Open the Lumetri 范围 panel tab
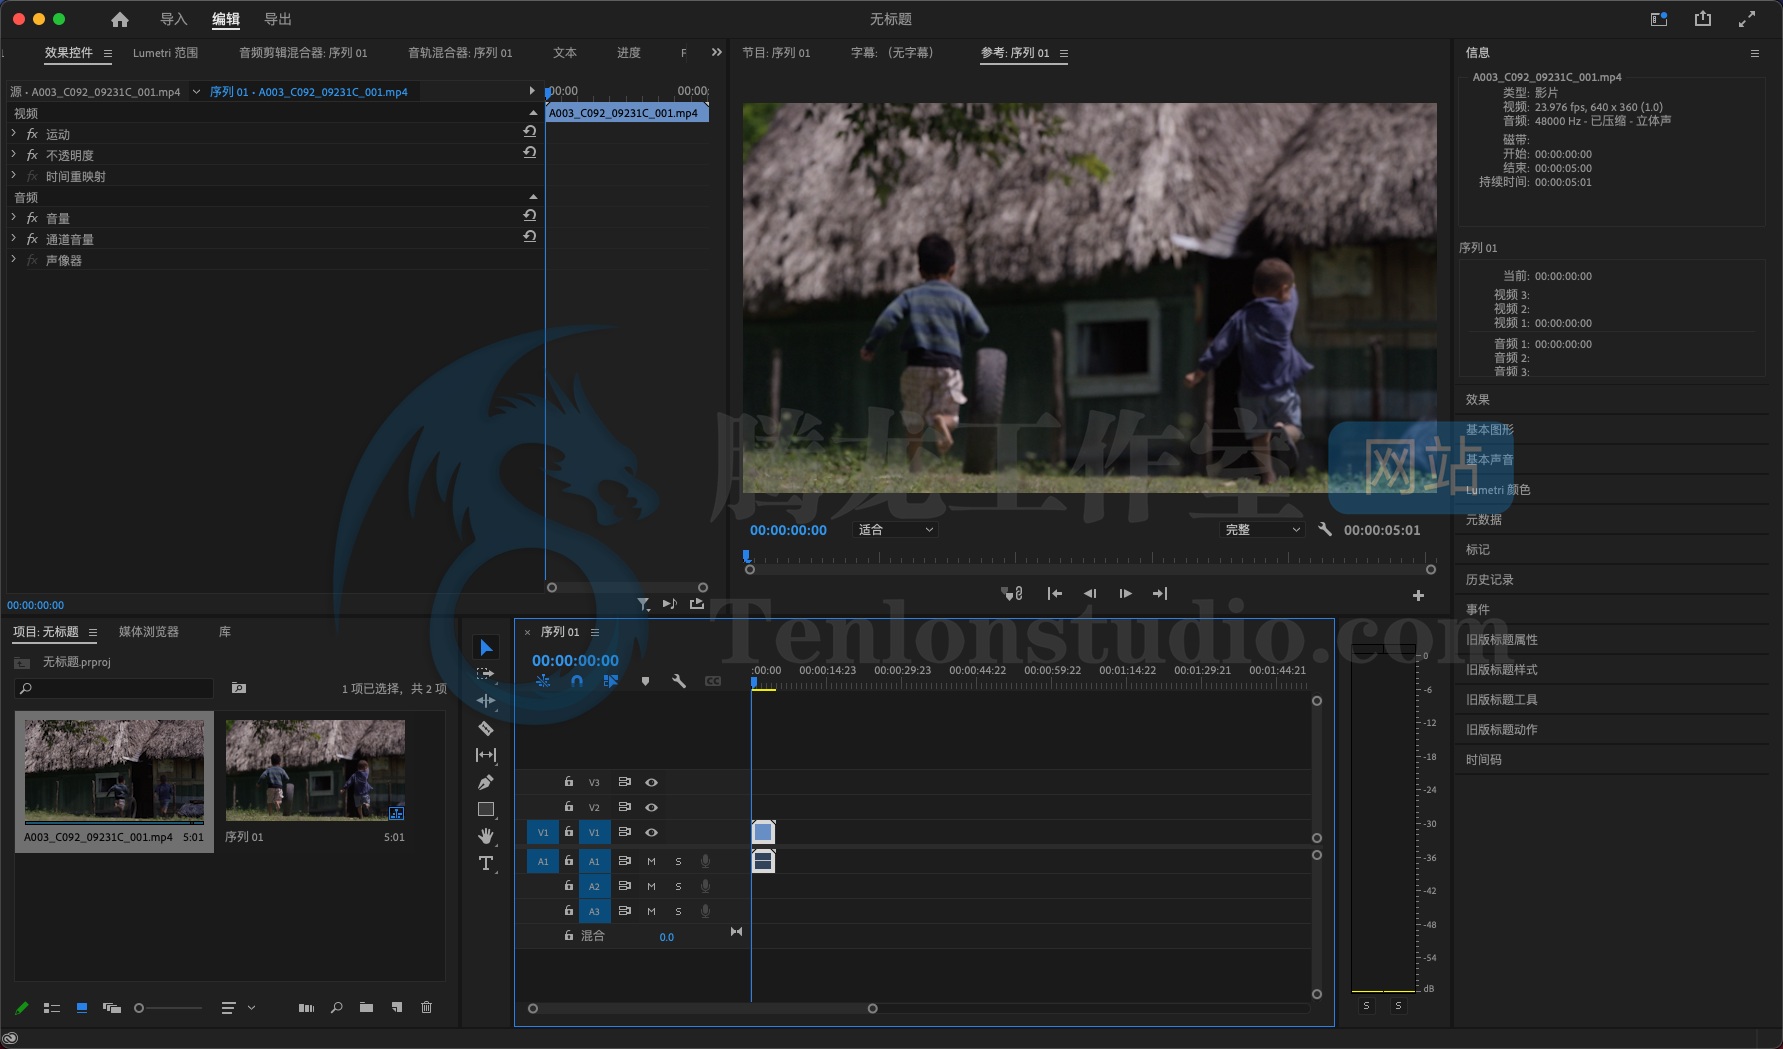The image size is (1783, 1049). click(x=165, y=53)
